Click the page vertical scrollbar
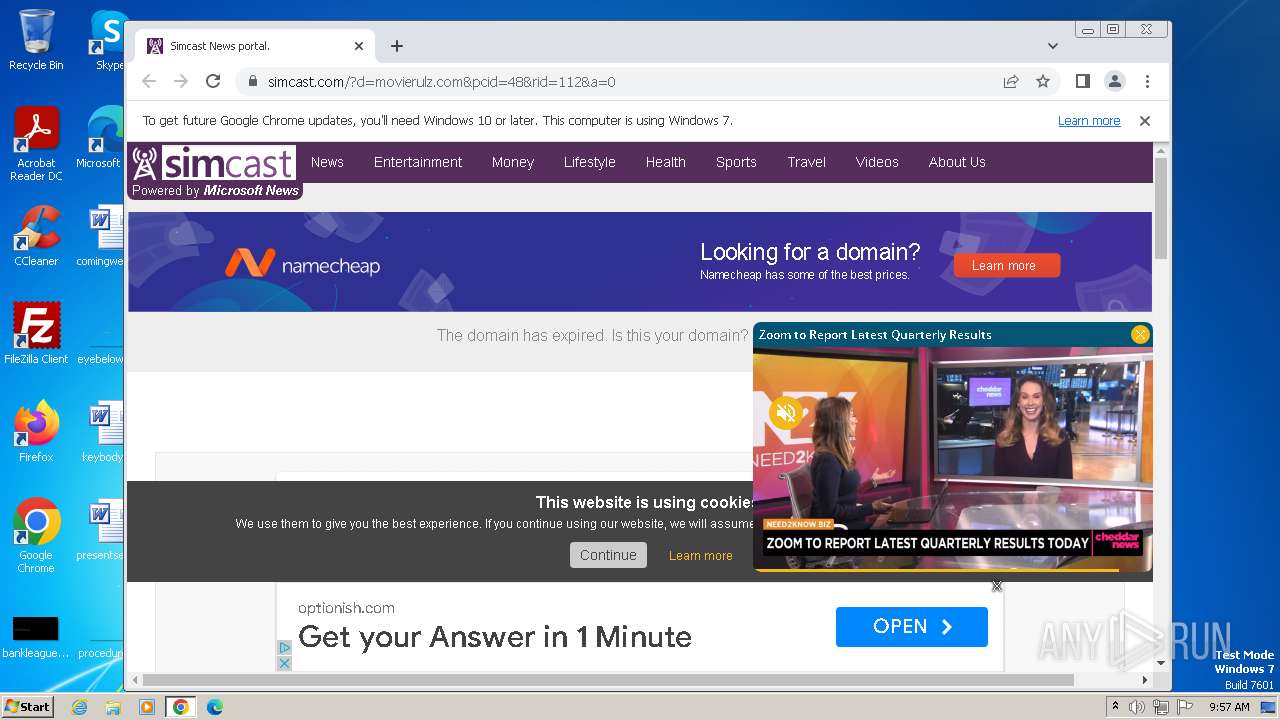The width and height of the screenshot is (1280, 720). coord(1161,207)
